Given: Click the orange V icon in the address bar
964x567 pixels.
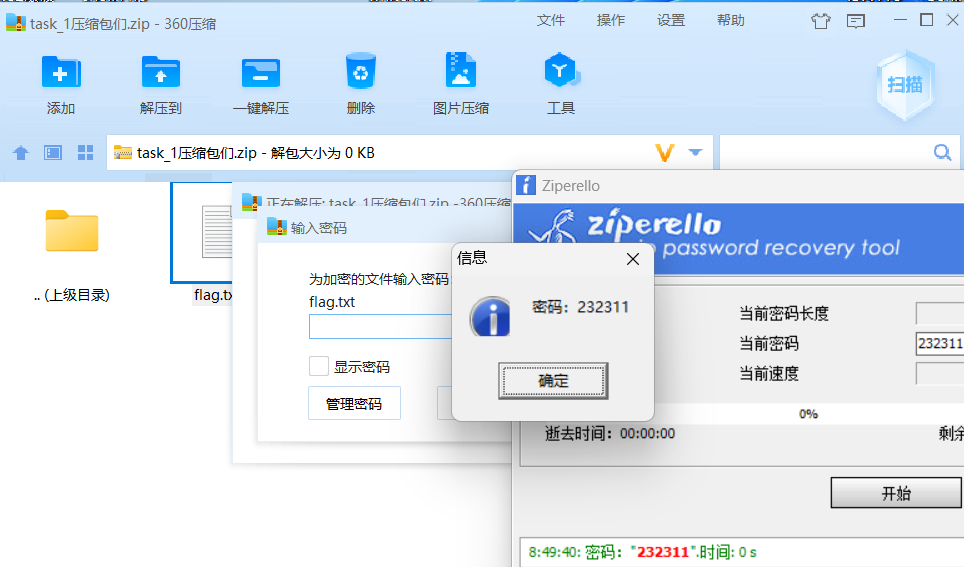Looking at the screenshot, I should point(665,153).
